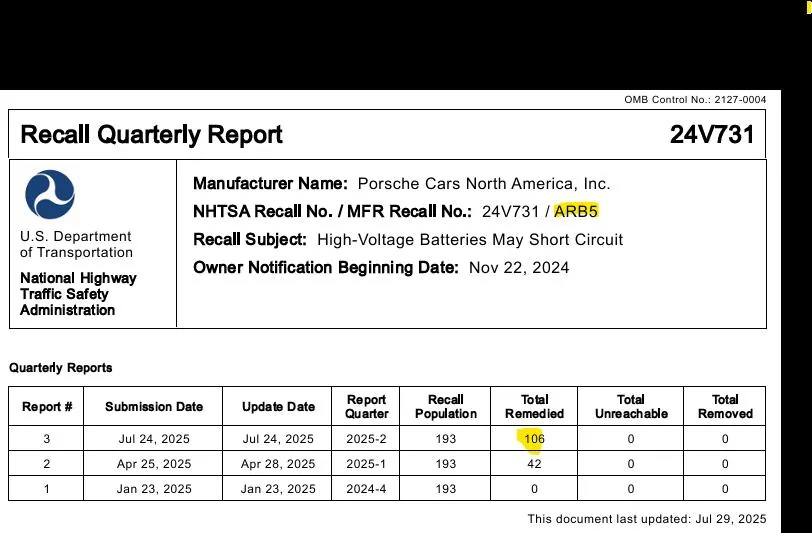812x533 pixels.
Task: Click the highlighted 106 remedied value
Action: click(534, 439)
